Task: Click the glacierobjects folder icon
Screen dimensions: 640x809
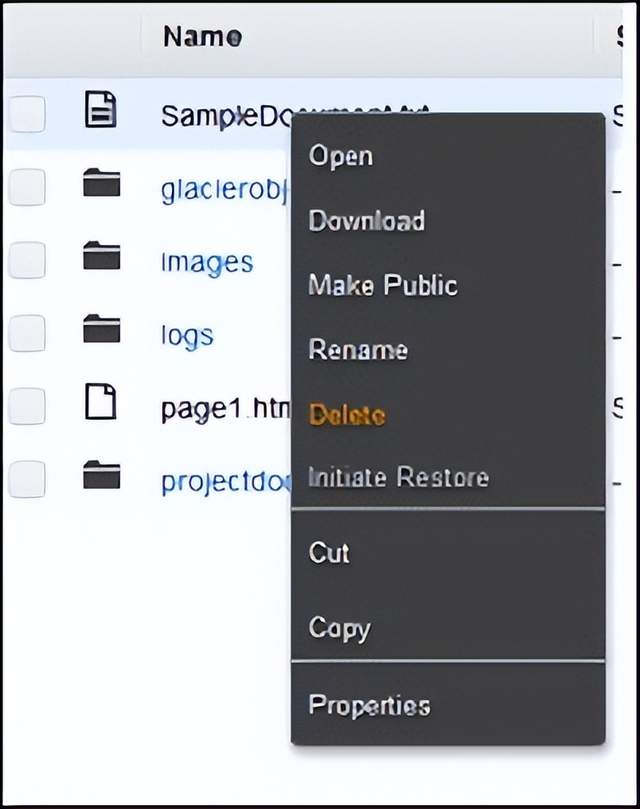Action: tap(101, 185)
